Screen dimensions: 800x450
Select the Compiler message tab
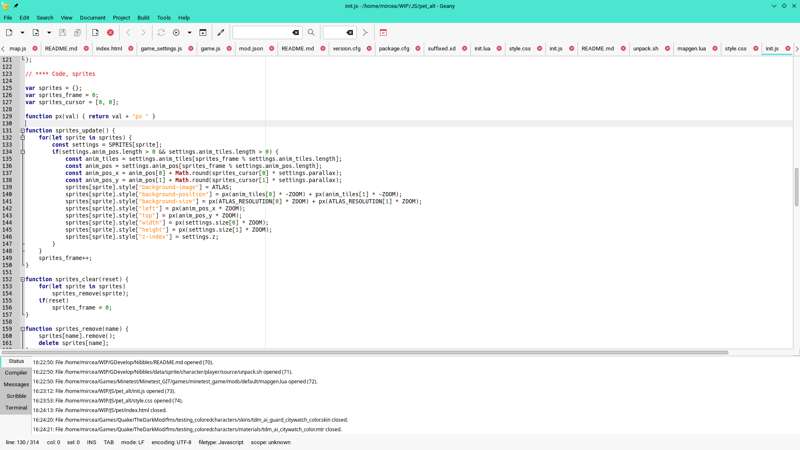[16, 373]
